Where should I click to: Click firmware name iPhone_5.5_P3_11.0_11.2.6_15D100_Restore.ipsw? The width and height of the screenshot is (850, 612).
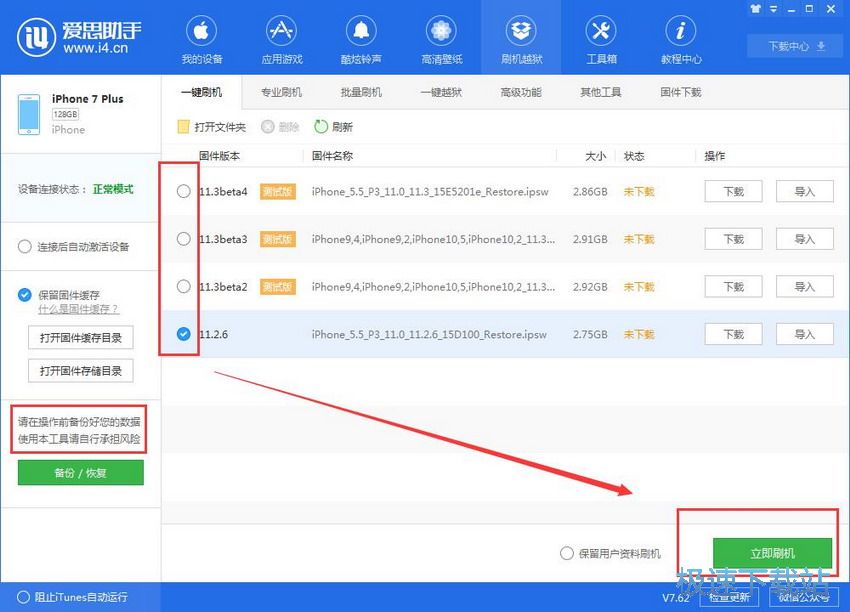coord(429,334)
